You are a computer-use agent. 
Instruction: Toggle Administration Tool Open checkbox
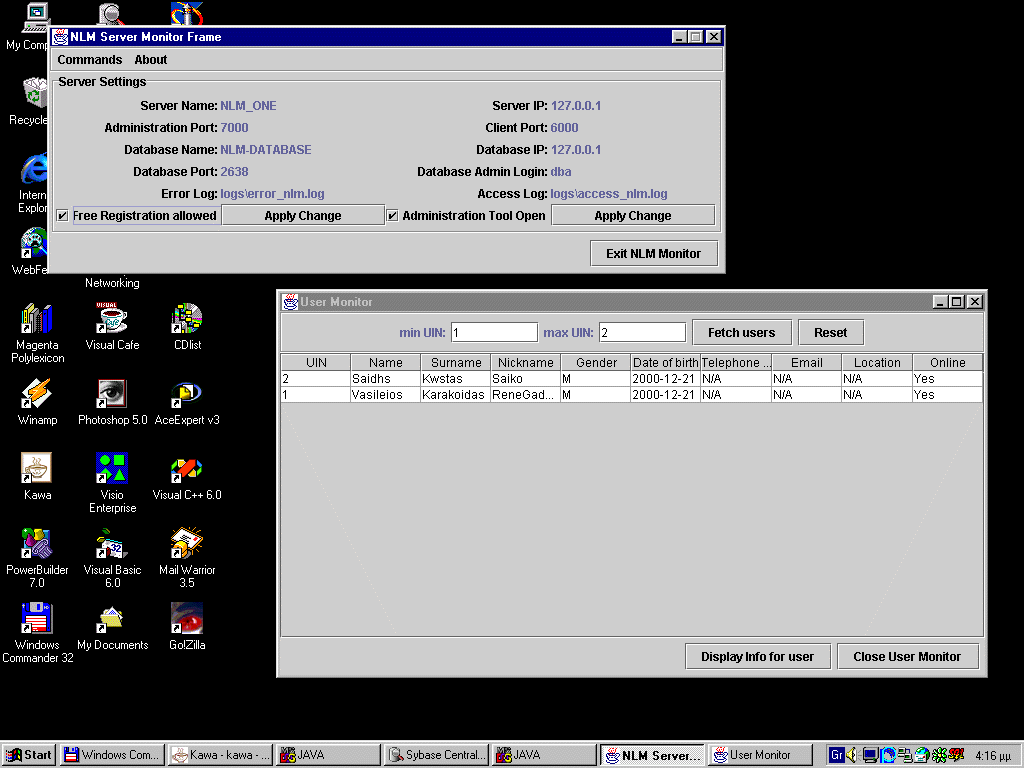[392, 216]
